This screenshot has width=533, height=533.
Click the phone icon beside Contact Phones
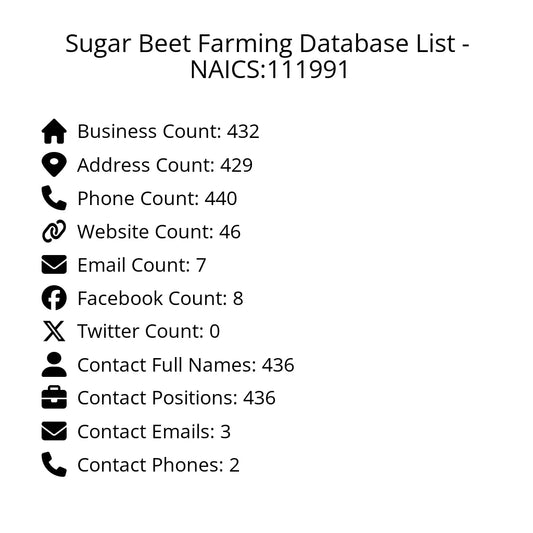click(54, 464)
